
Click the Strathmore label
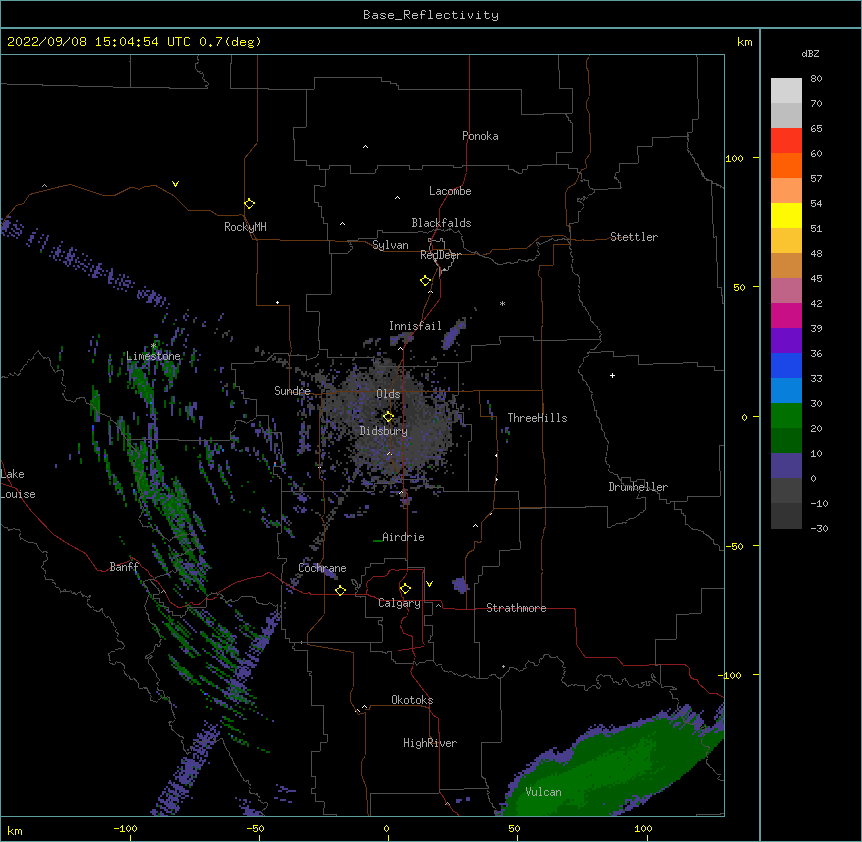pos(516,608)
